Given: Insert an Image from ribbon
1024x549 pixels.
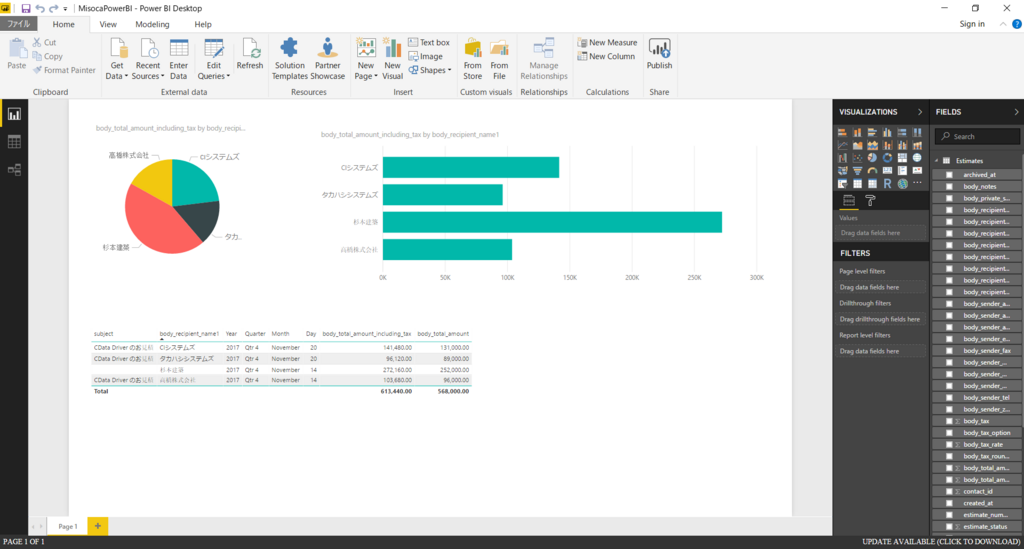Looking at the screenshot, I should pos(425,56).
